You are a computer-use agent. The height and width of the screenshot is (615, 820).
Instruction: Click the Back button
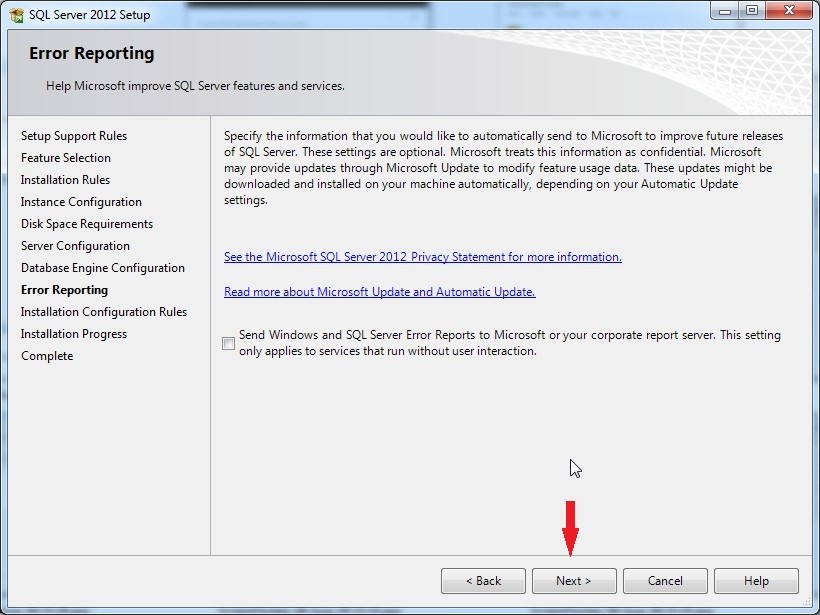coord(483,580)
